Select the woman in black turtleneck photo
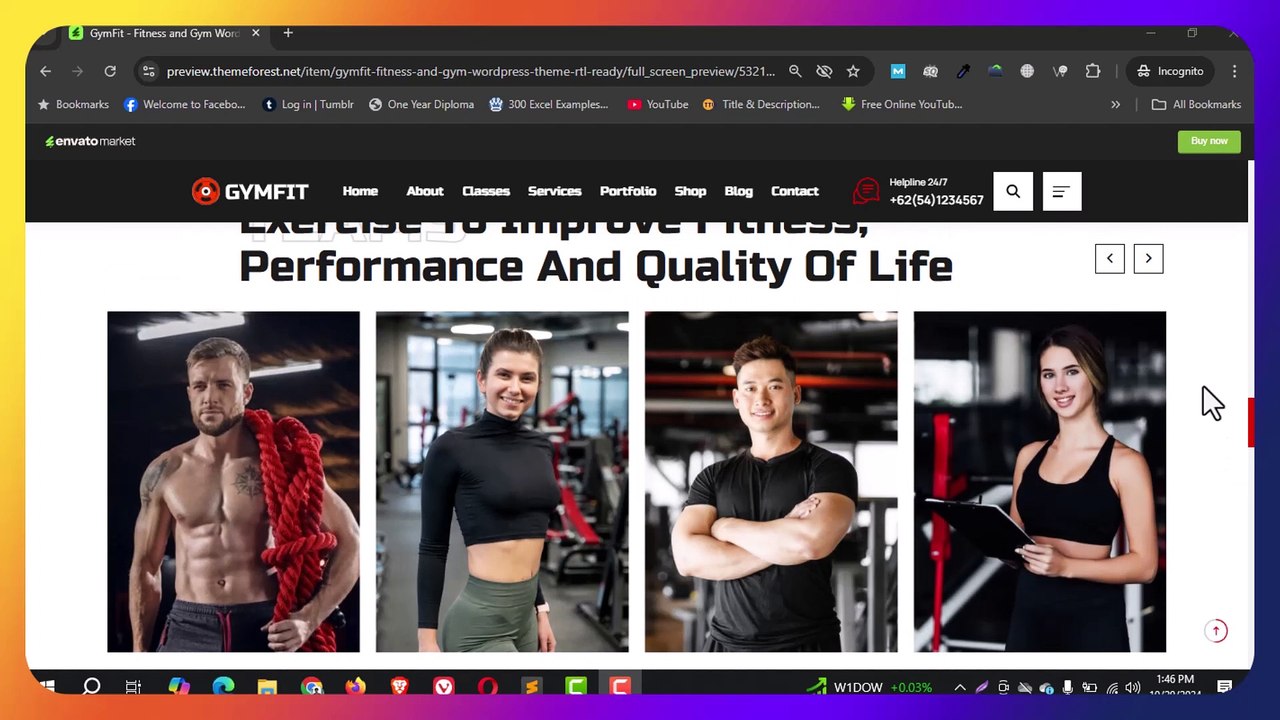This screenshot has width=1280, height=720. click(x=502, y=482)
